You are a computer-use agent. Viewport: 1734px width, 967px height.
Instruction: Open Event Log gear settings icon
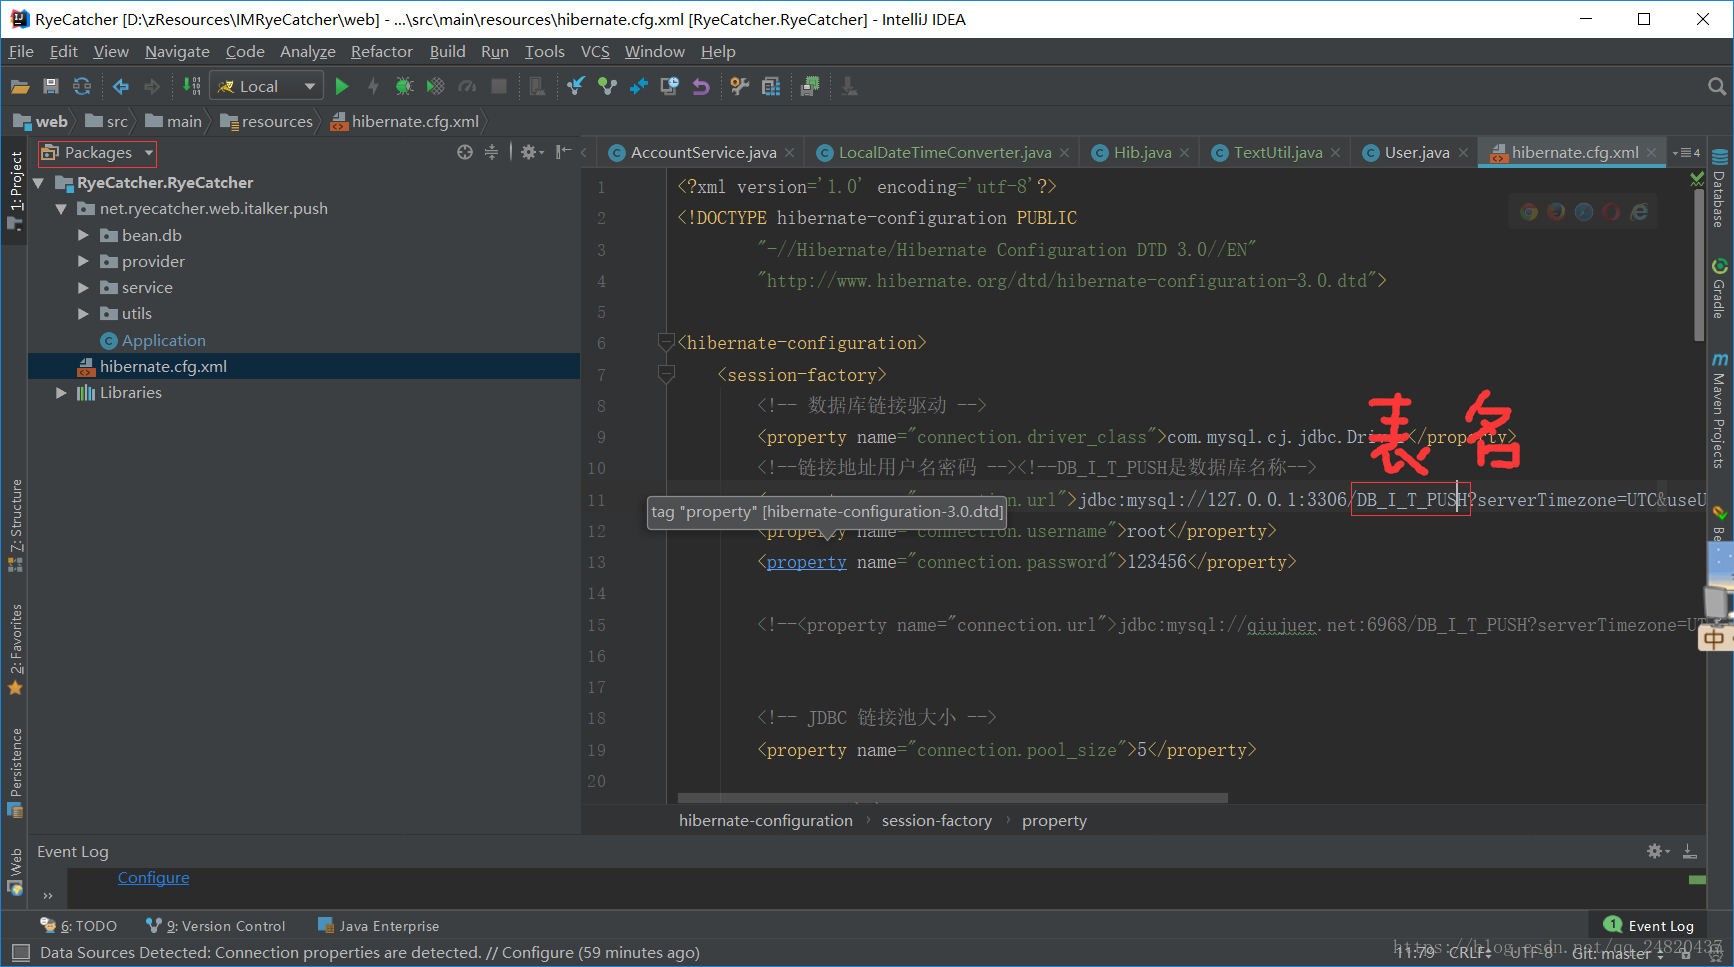tap(1657, 851)
